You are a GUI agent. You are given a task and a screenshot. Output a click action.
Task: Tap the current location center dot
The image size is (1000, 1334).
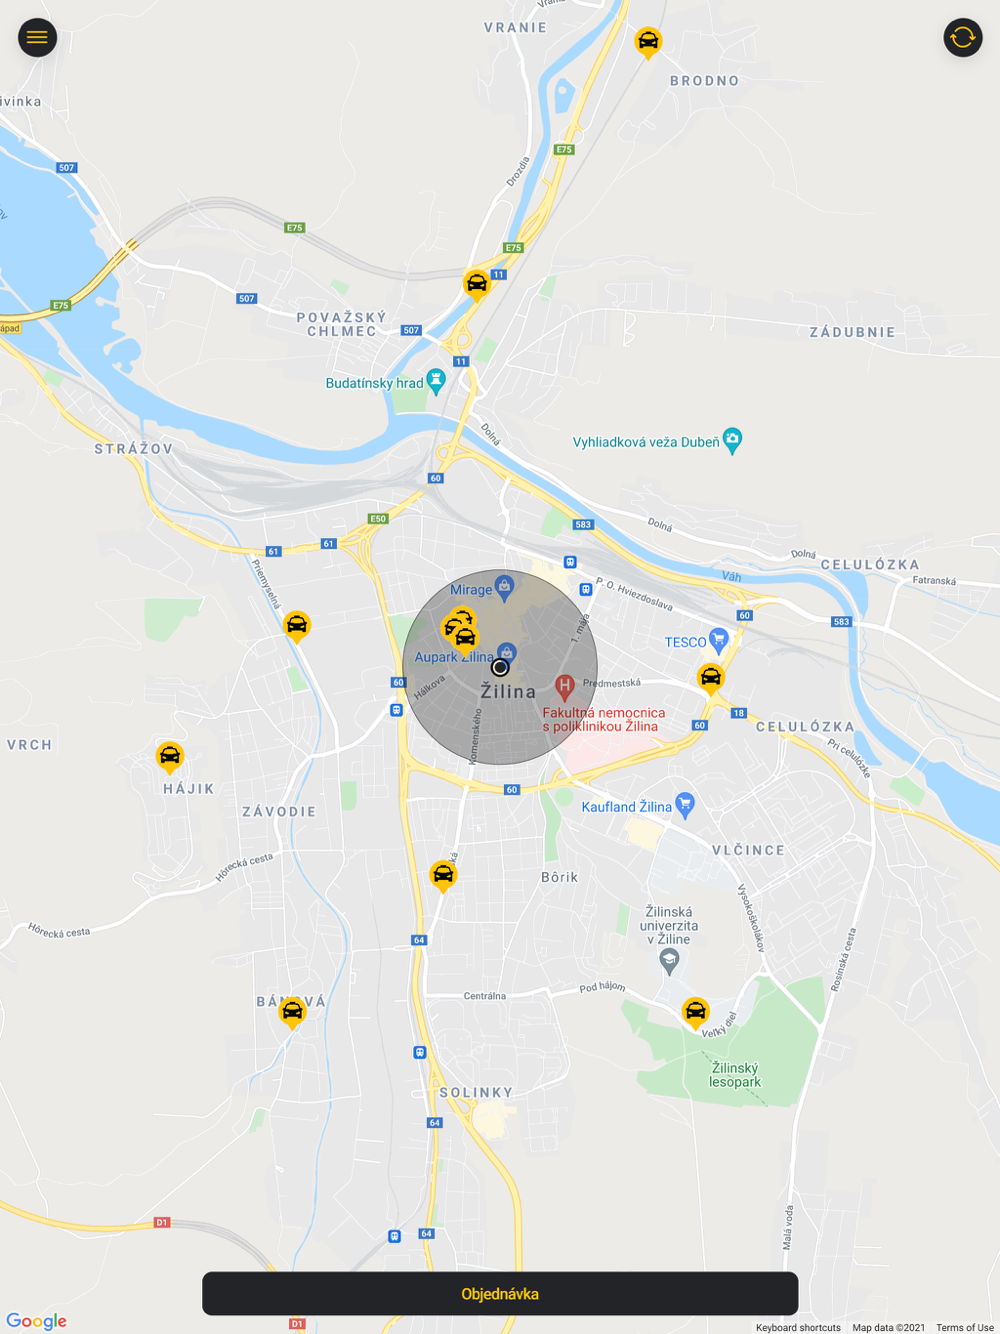[500, 667]
